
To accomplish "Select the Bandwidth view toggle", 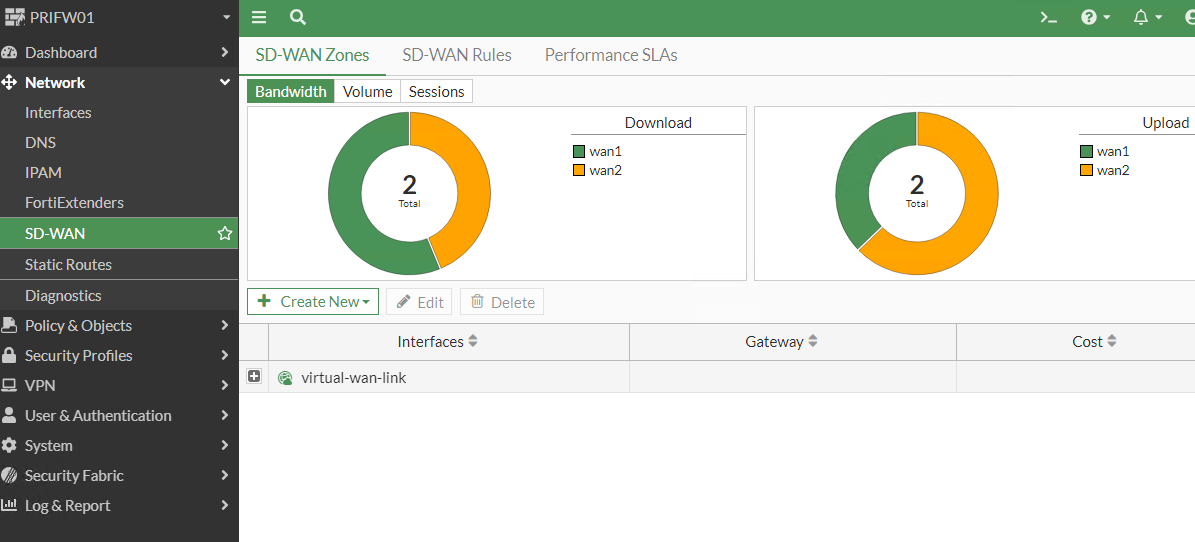I will [290, 91].
